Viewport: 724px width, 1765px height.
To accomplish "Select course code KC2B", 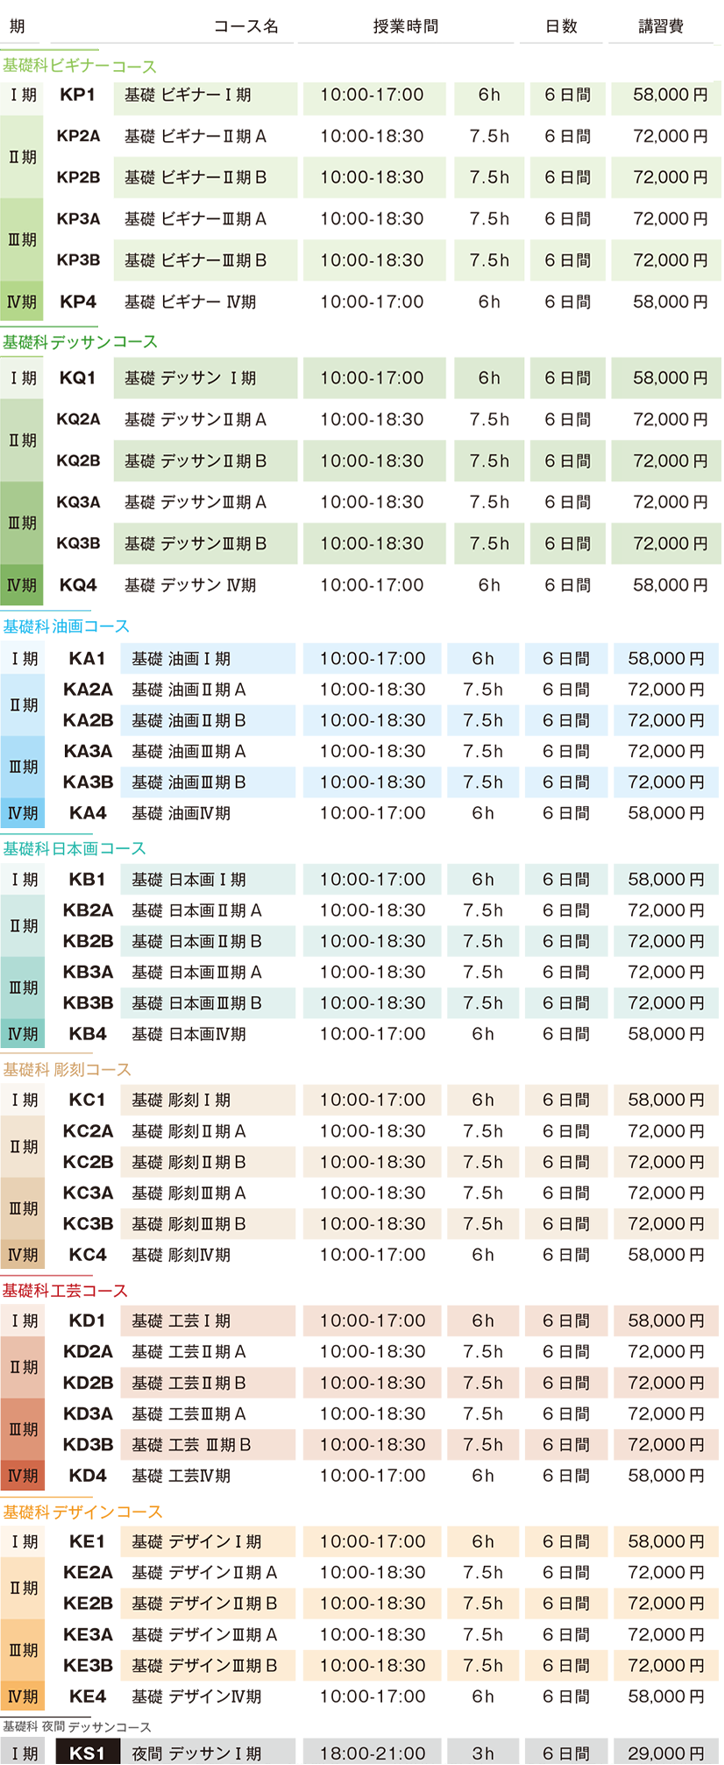I will (x=88, y=1162).
